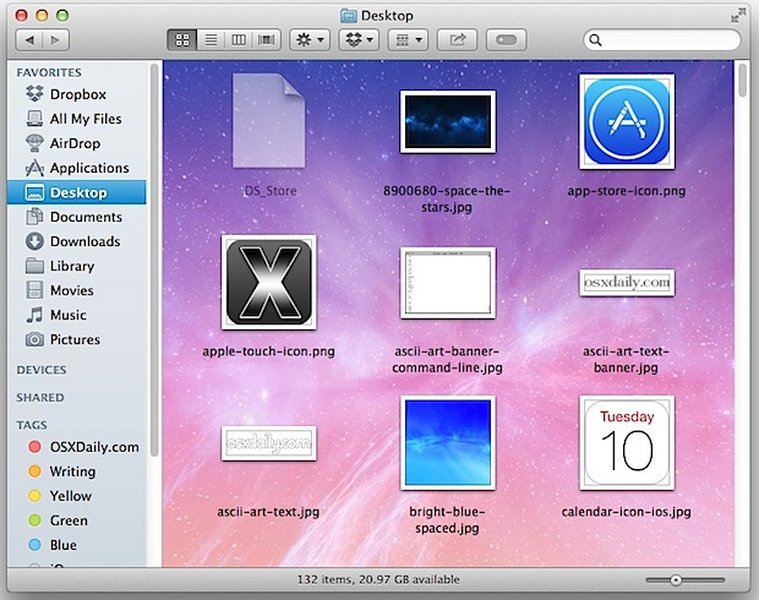Click the Share toolbar button

click(x=457, y=40)
